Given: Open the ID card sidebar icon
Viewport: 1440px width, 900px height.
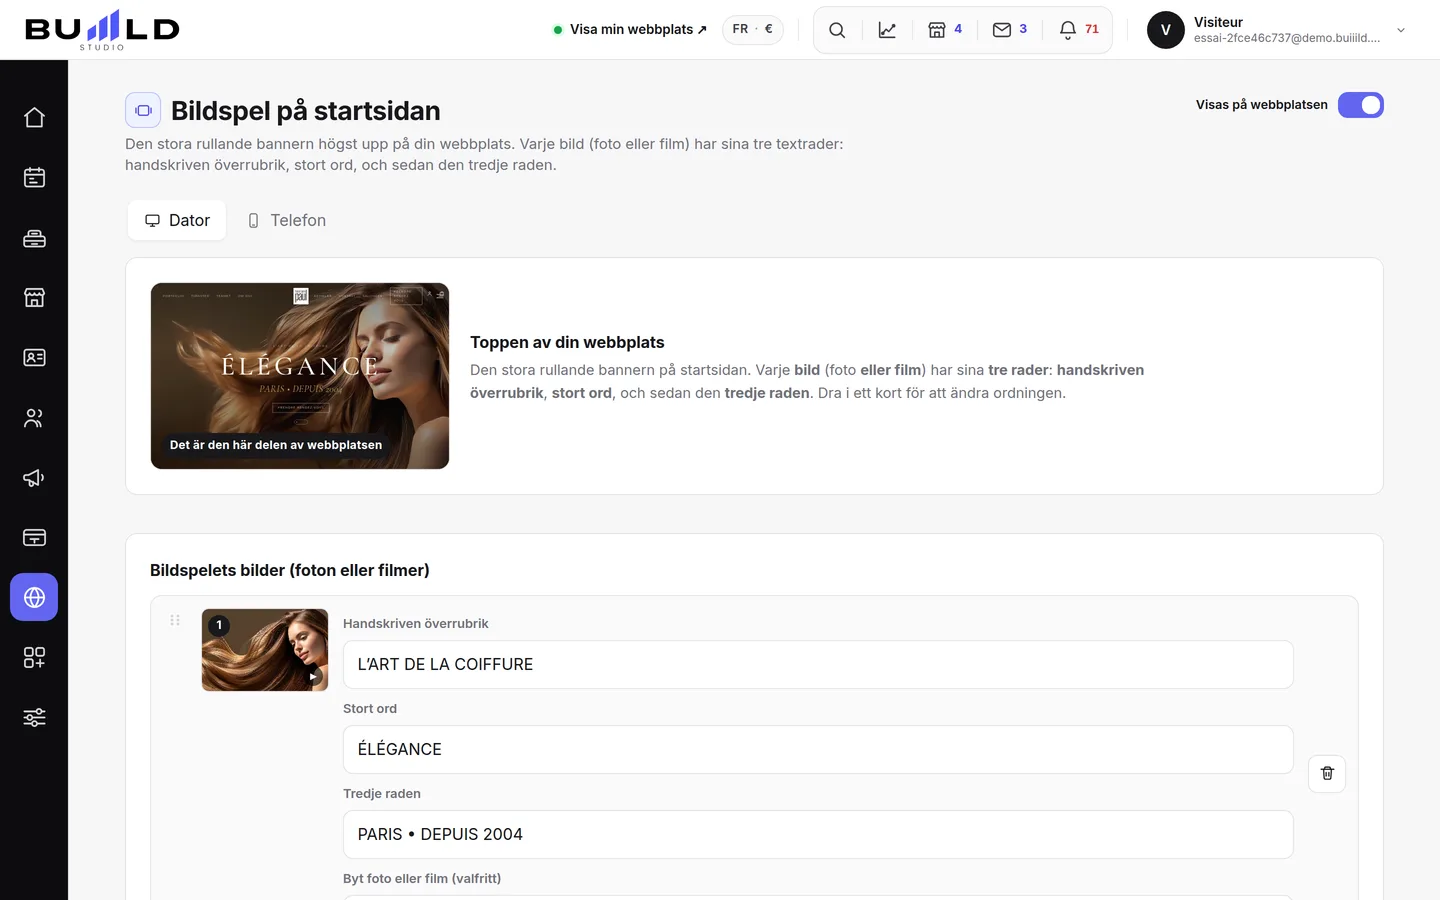Looking at the screenshot, I should pos(34,357).
